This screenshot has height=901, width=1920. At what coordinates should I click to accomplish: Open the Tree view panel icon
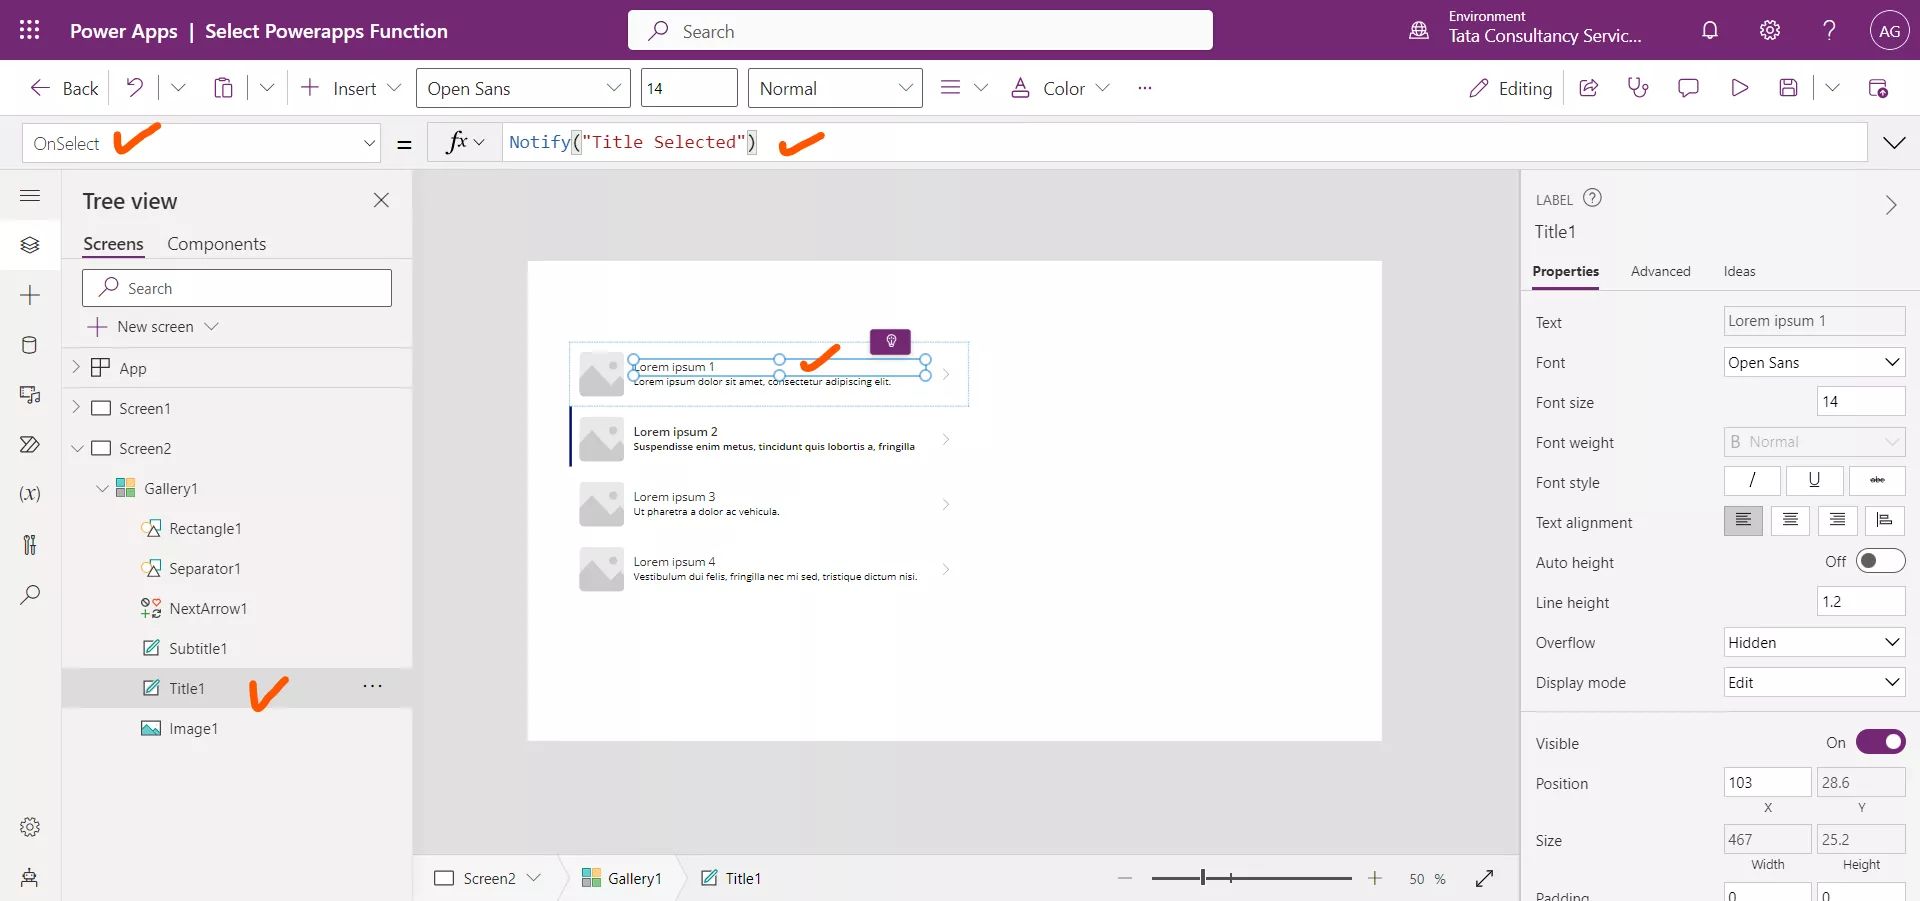(30, 246)
